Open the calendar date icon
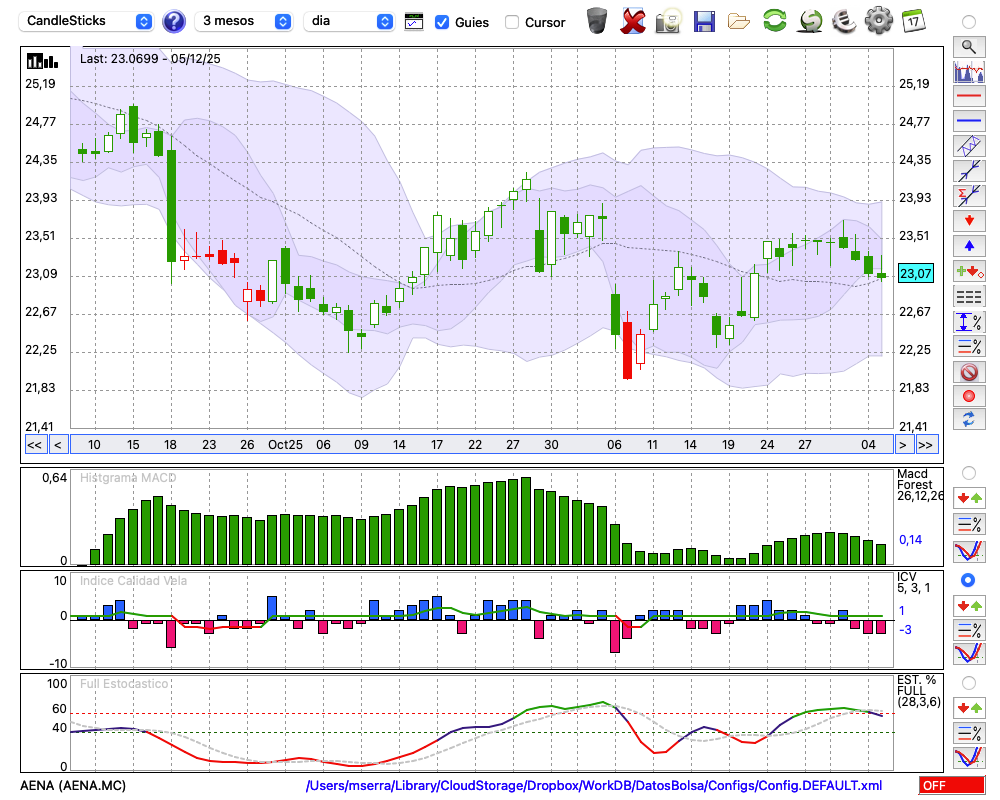Image resolution: width=1000 pixels, height=800 pixels. [x=912, y=20]
